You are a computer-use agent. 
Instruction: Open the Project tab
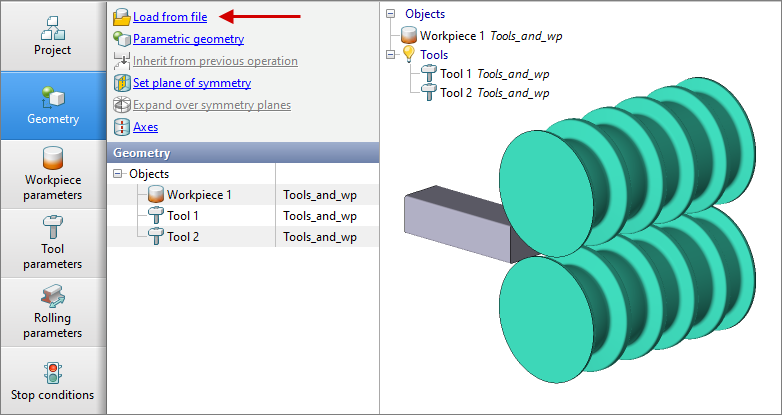52,36
